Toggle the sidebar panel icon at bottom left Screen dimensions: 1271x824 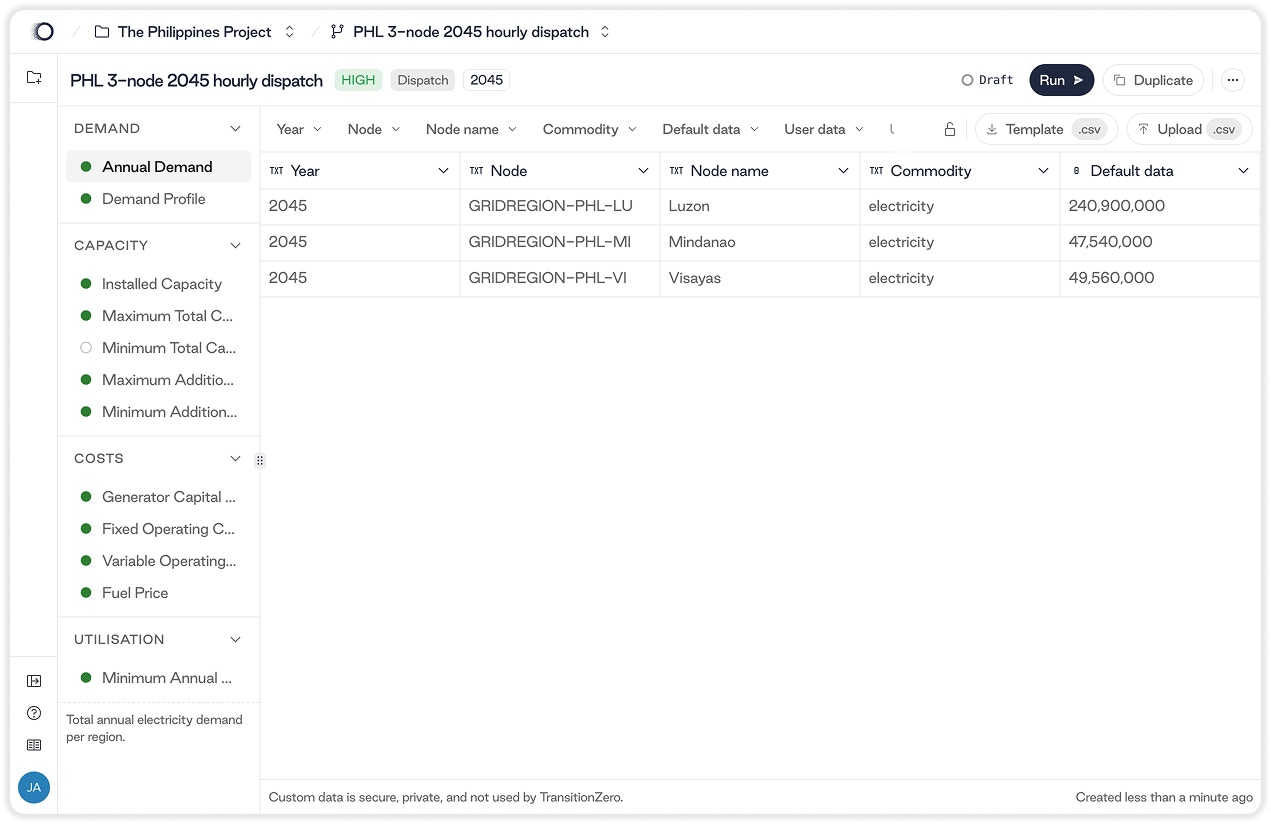point(34,681)
